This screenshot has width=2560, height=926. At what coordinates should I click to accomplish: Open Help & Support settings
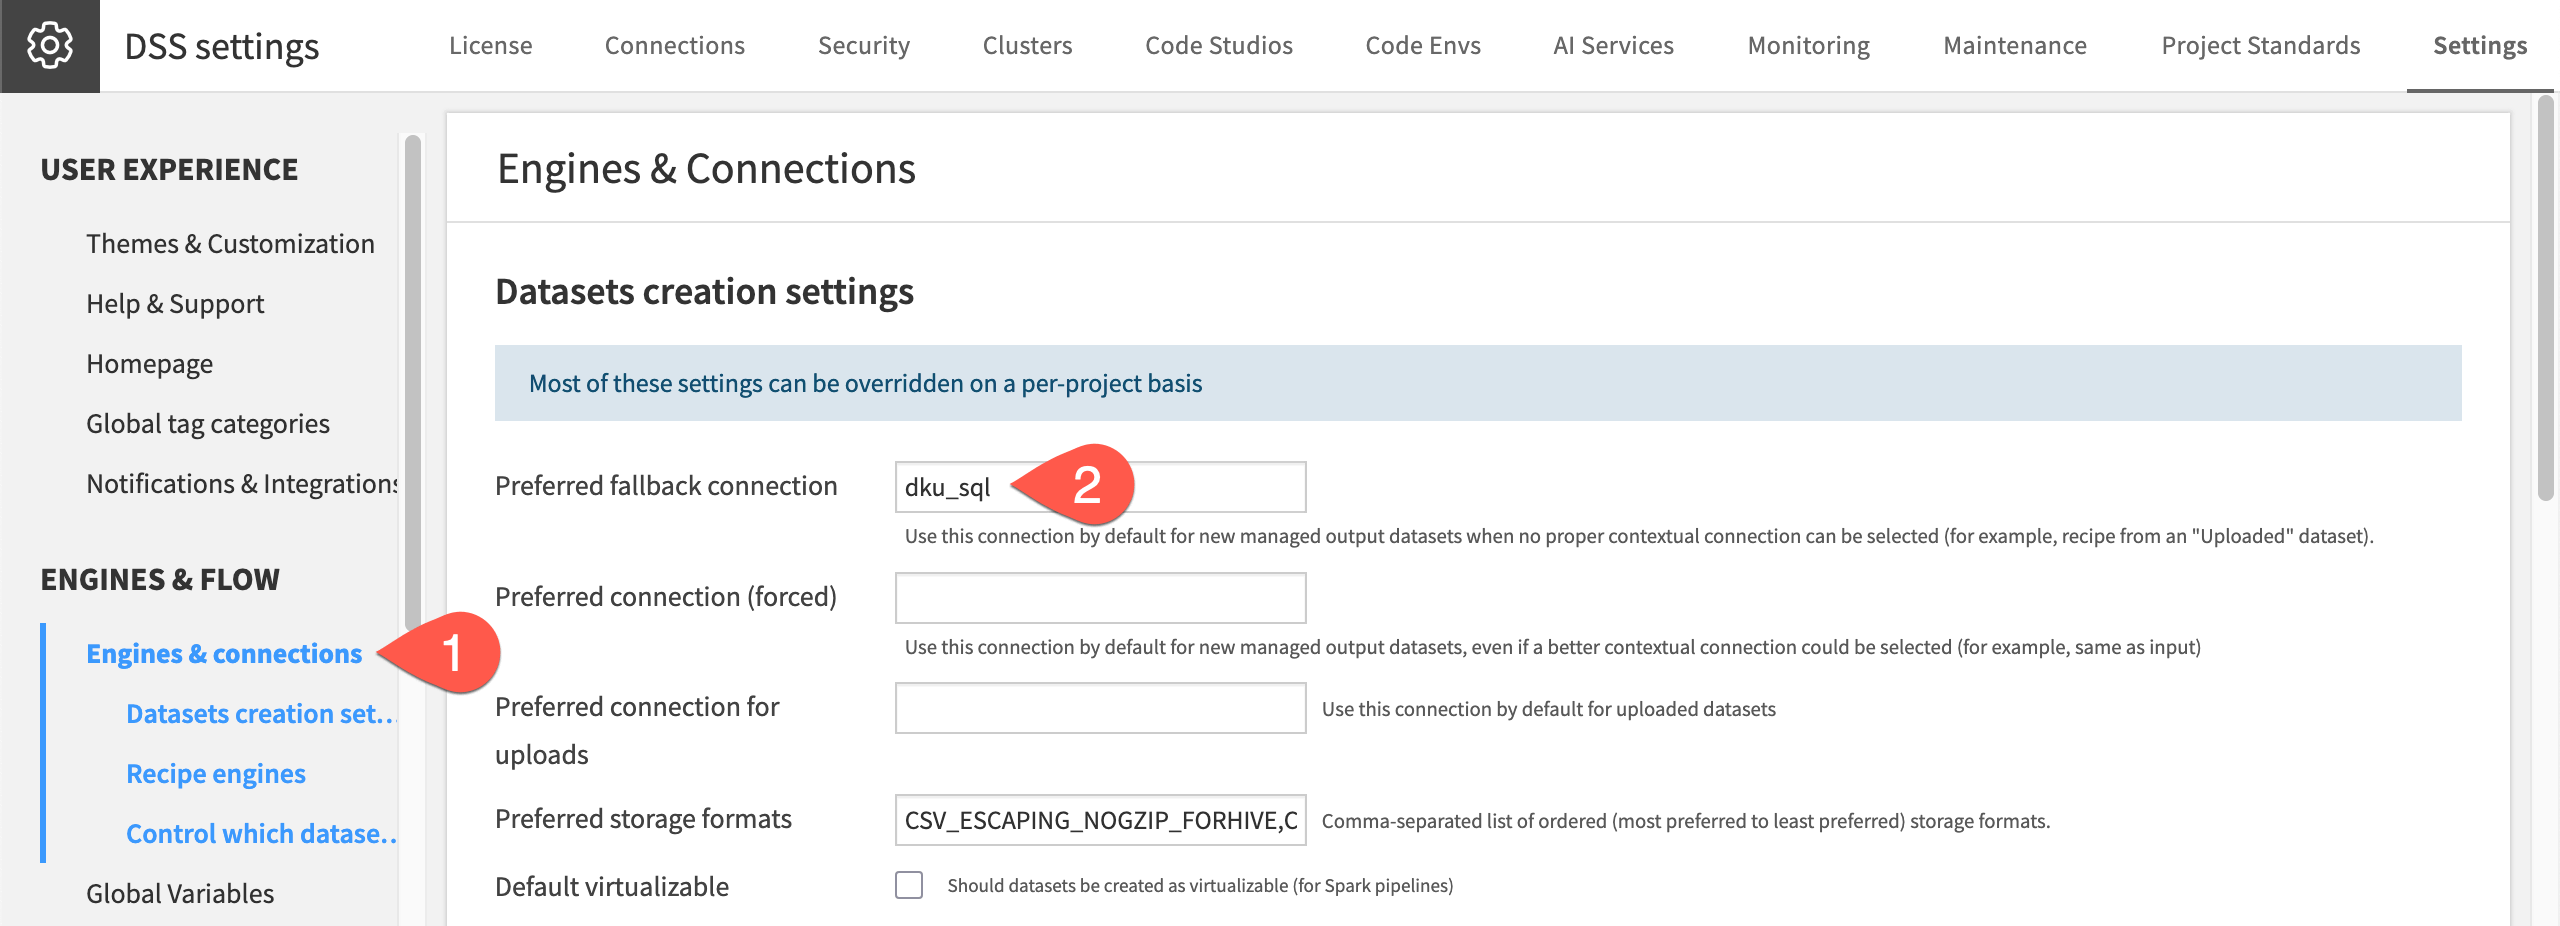click(175, 304)
